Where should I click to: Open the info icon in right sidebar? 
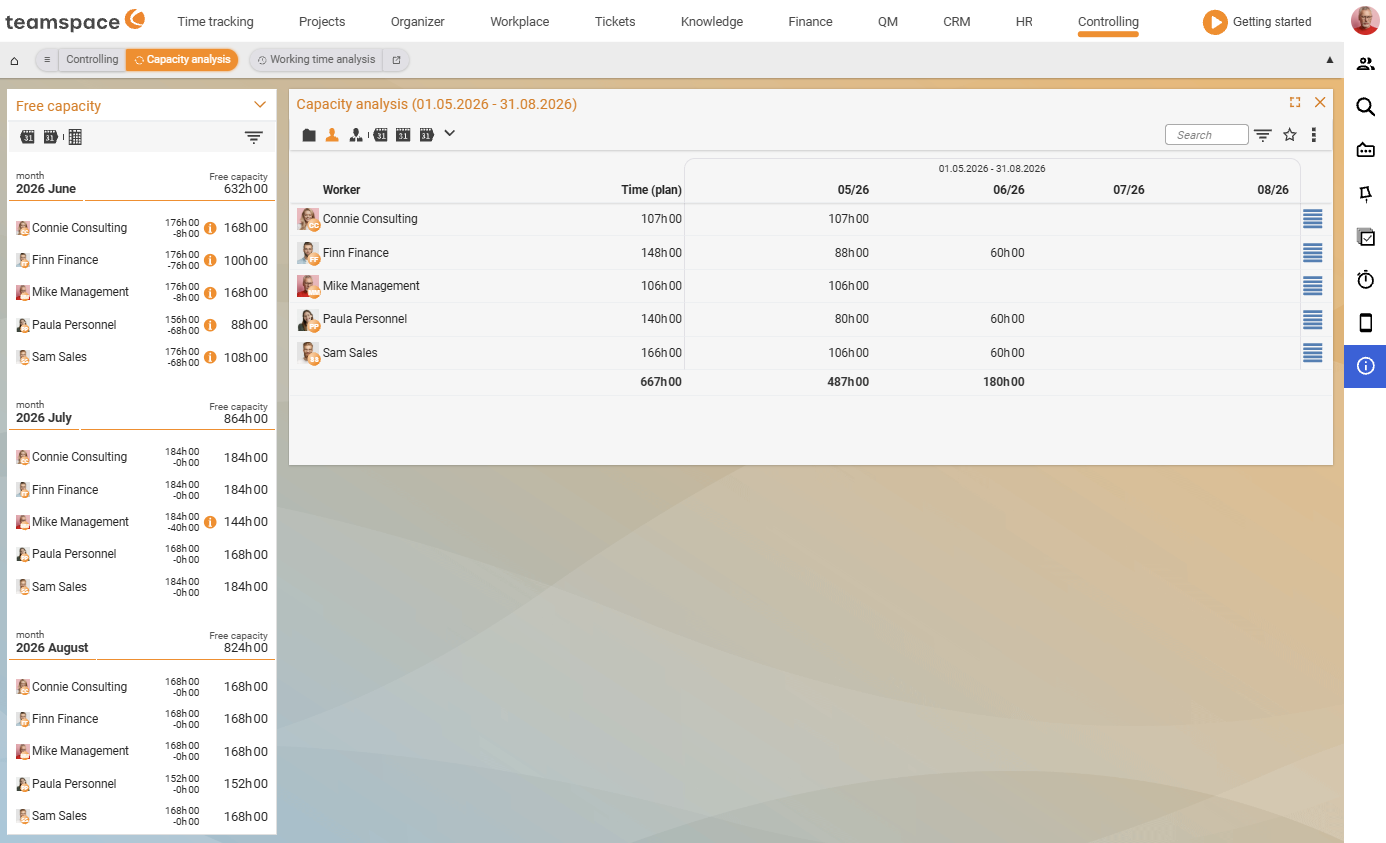(1365, 366)
